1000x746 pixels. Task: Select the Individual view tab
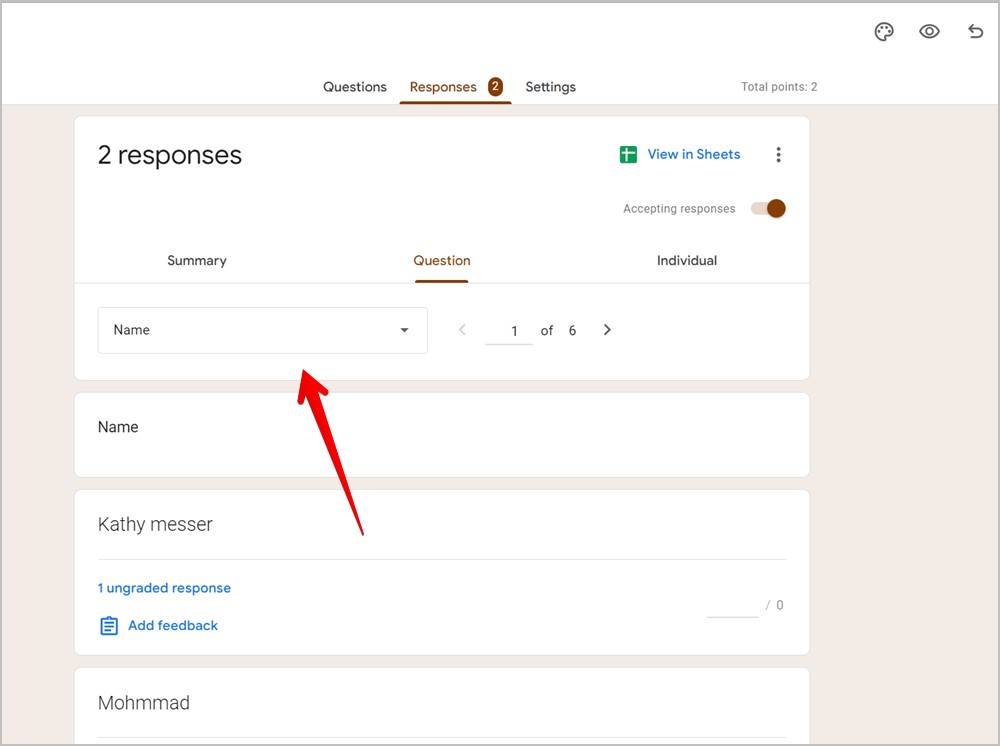[x=687, y=260]
